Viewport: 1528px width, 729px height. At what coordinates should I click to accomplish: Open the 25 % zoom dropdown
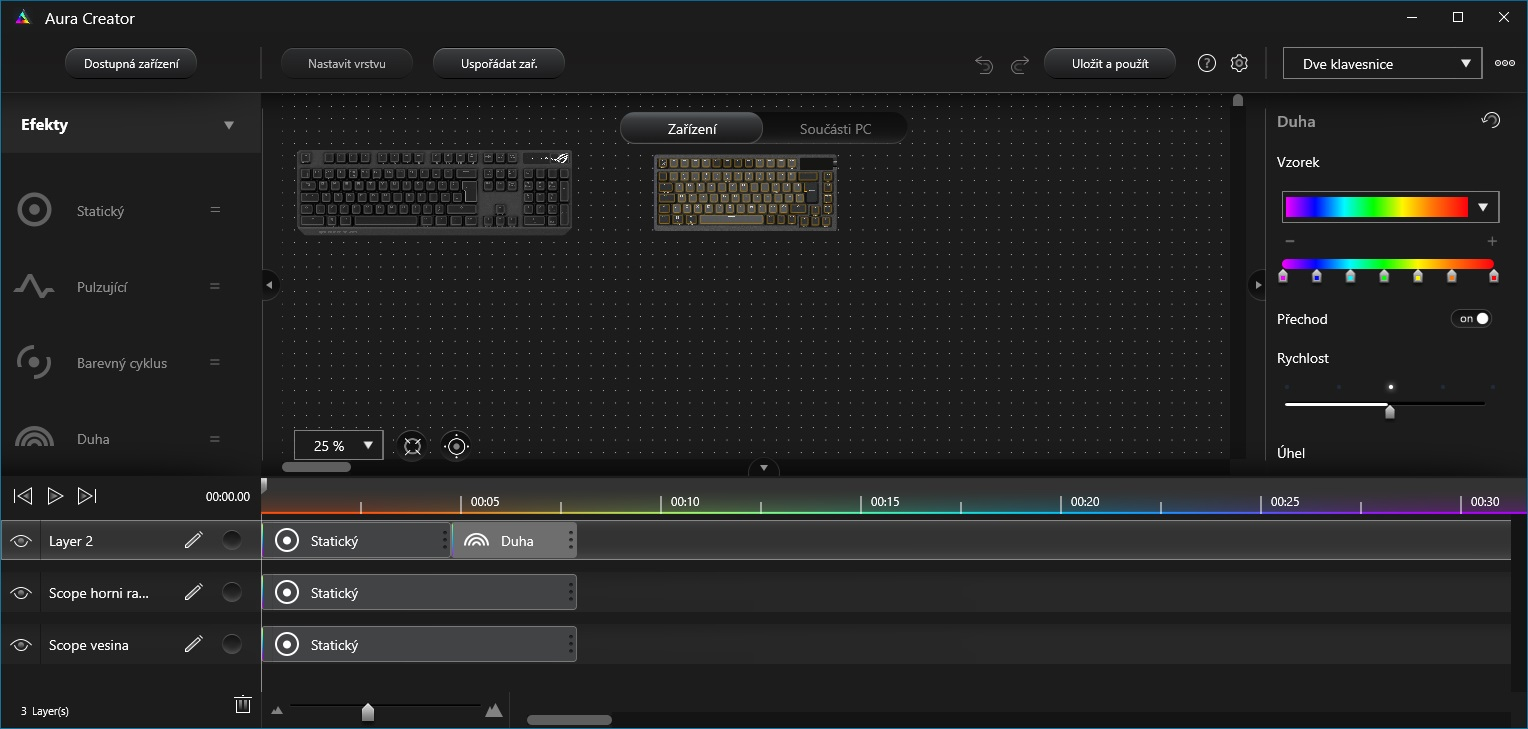tap(338, 446)
